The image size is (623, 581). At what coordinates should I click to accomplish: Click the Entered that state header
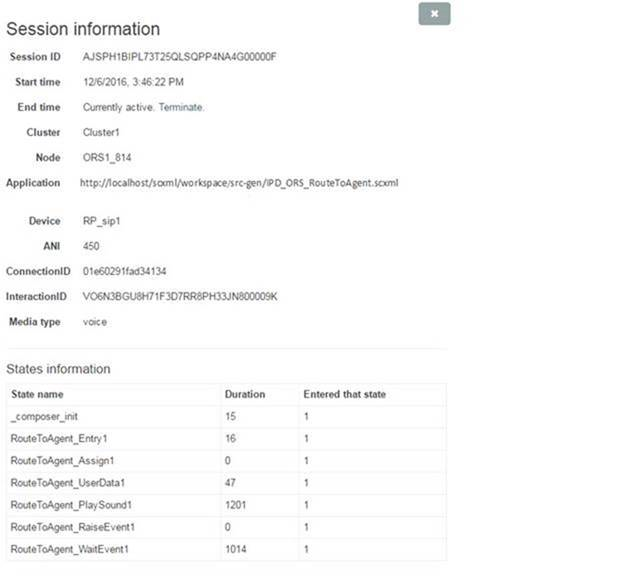click(x=344, y=394)
